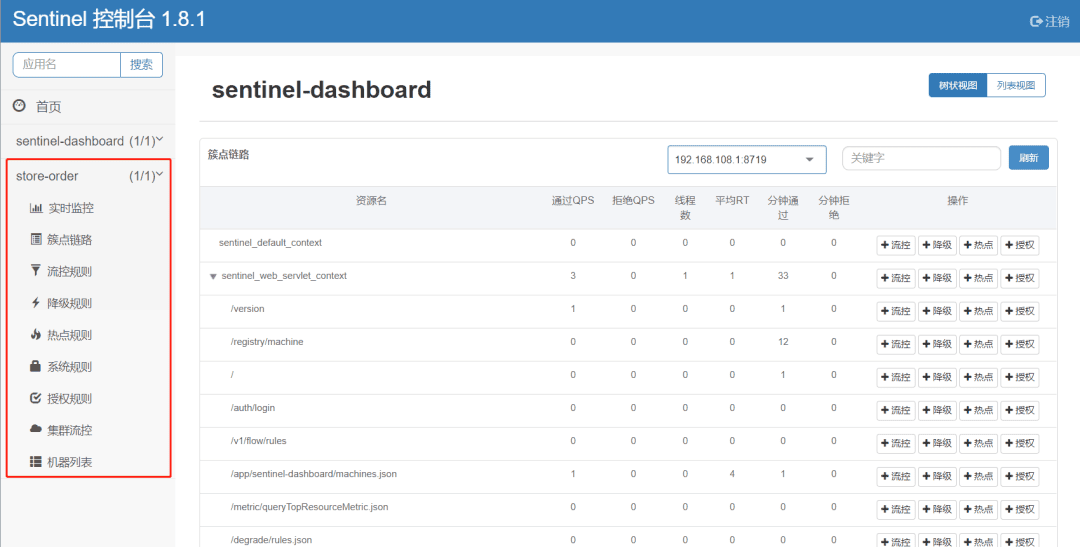Click the 降级规则 lightning bolt icon

(37, 303)
